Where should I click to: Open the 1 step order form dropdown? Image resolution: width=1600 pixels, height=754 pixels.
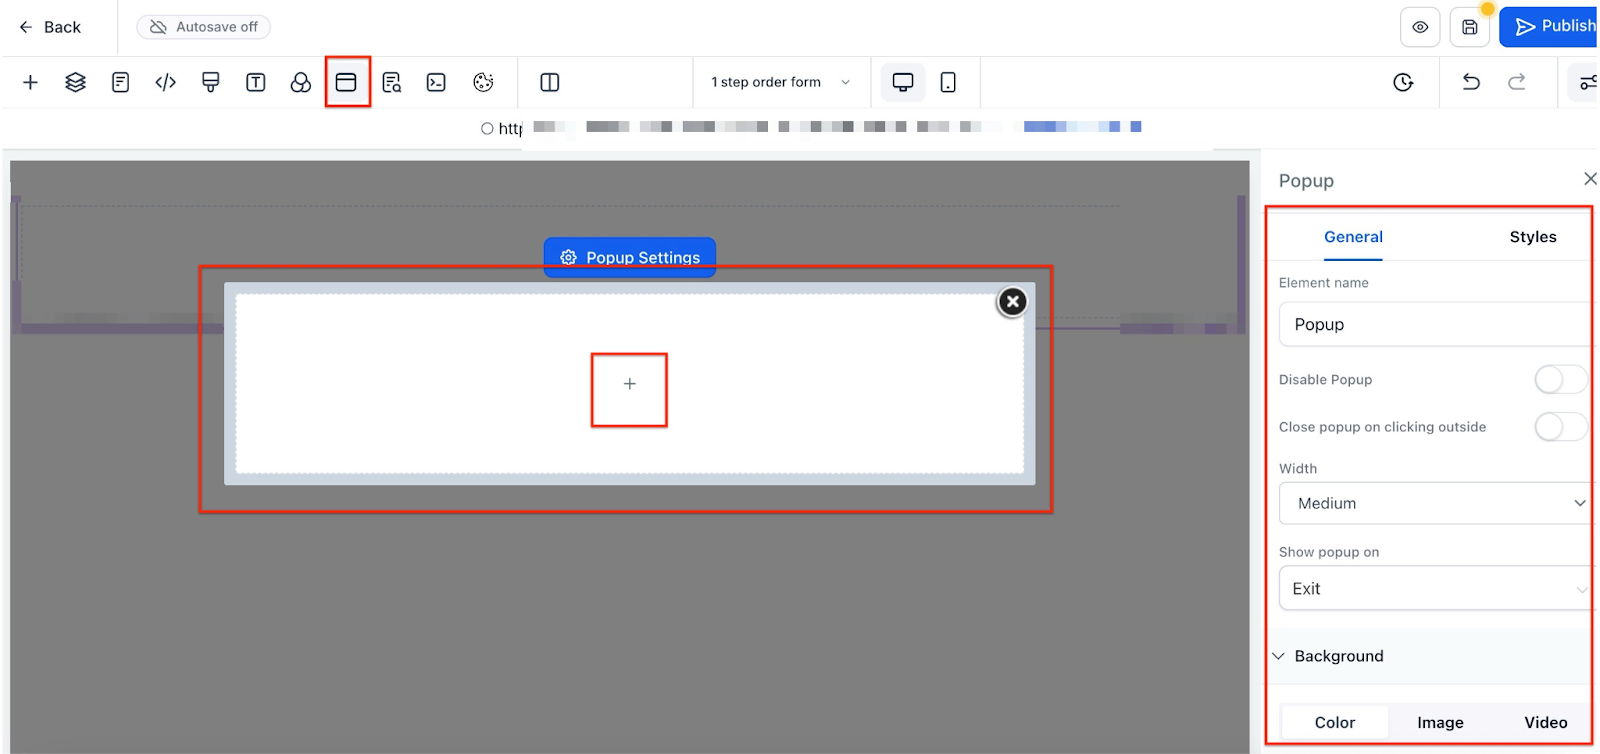[780, 82]
